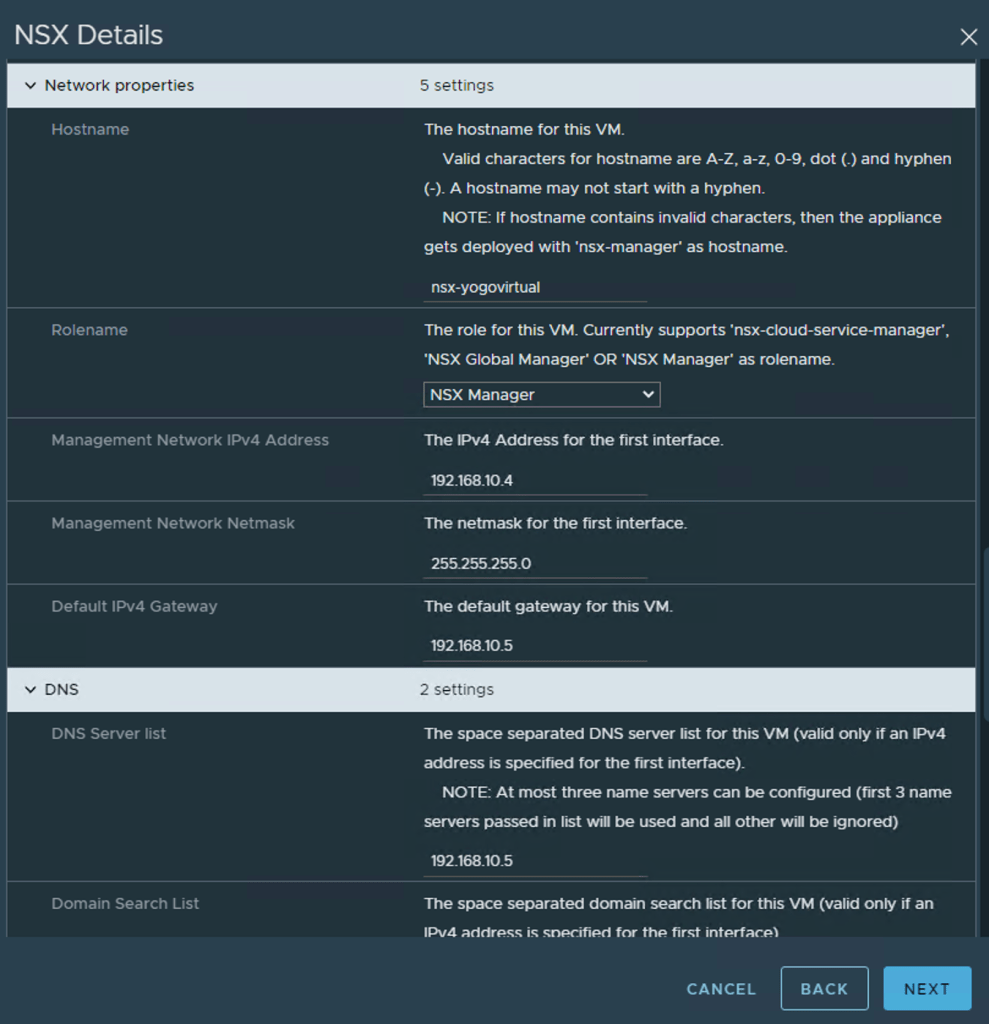Click the NSX Details dialog title
The width and height of the screenshot is (989, 1024).
(88, 36)
